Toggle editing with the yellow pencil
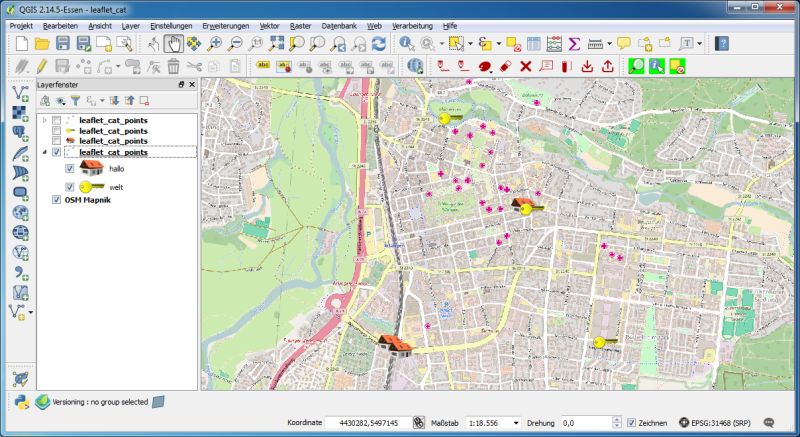 [x=42, y=66]
